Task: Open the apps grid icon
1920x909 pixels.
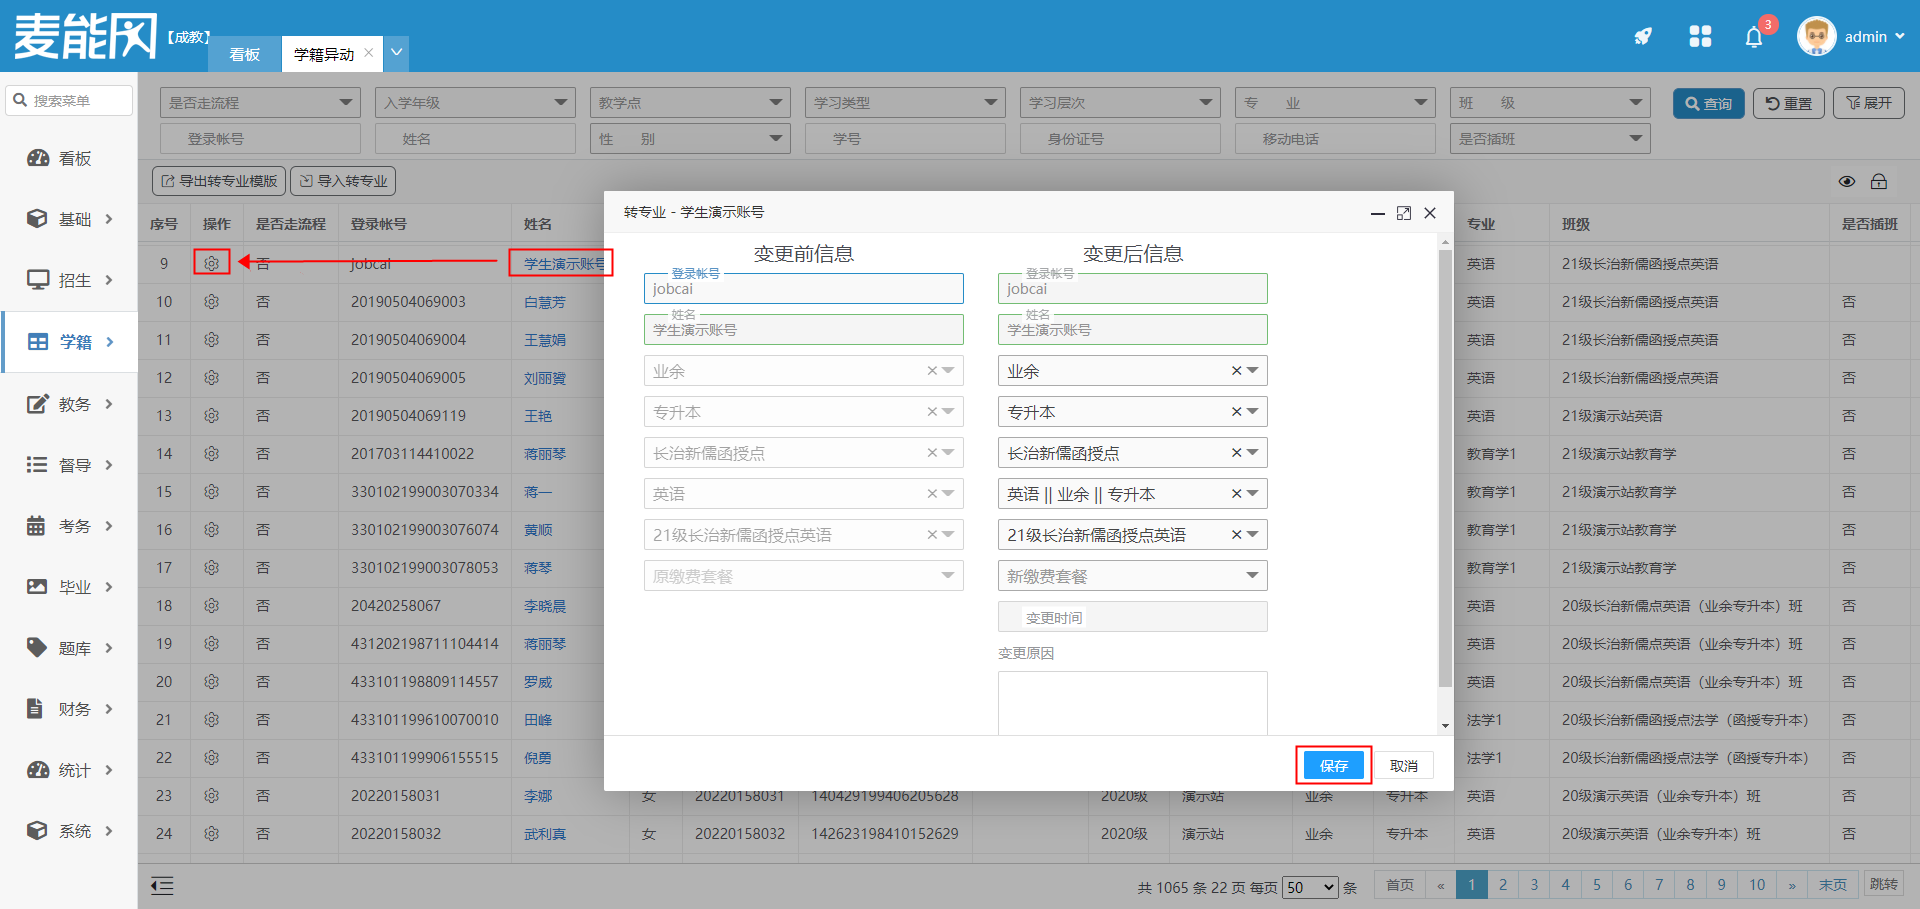Action: point(1700,37)
